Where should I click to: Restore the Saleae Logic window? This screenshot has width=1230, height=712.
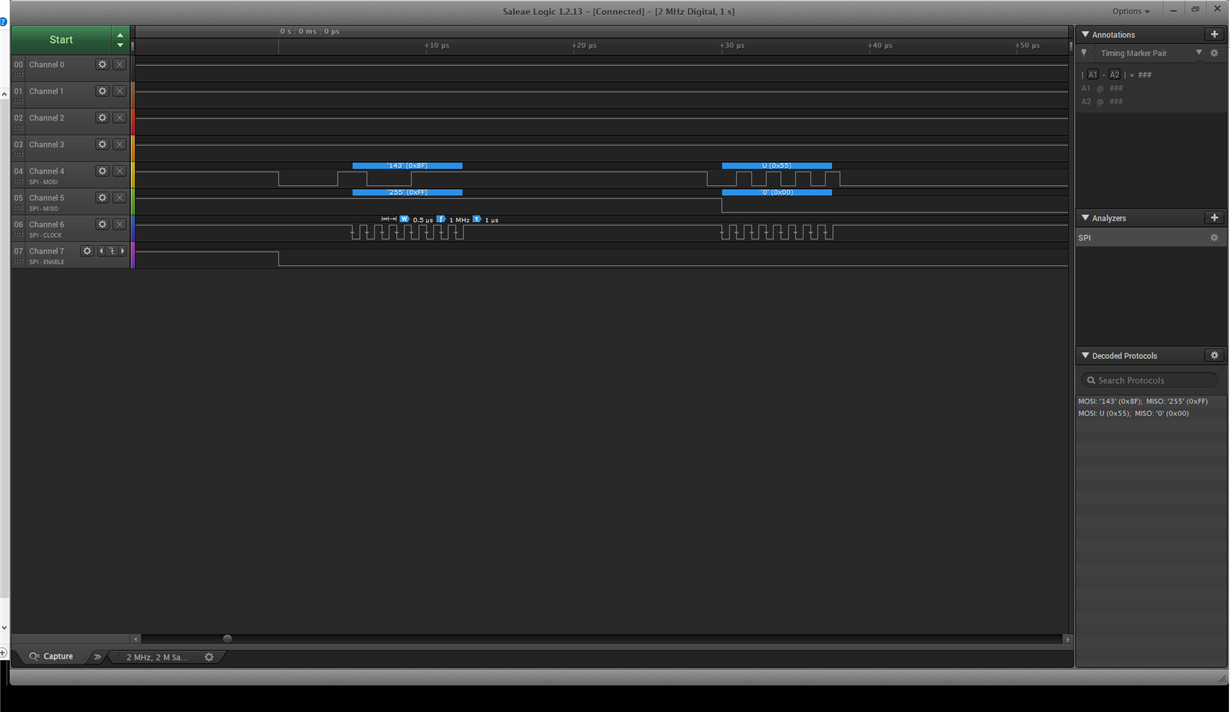tap(1195, 9)
